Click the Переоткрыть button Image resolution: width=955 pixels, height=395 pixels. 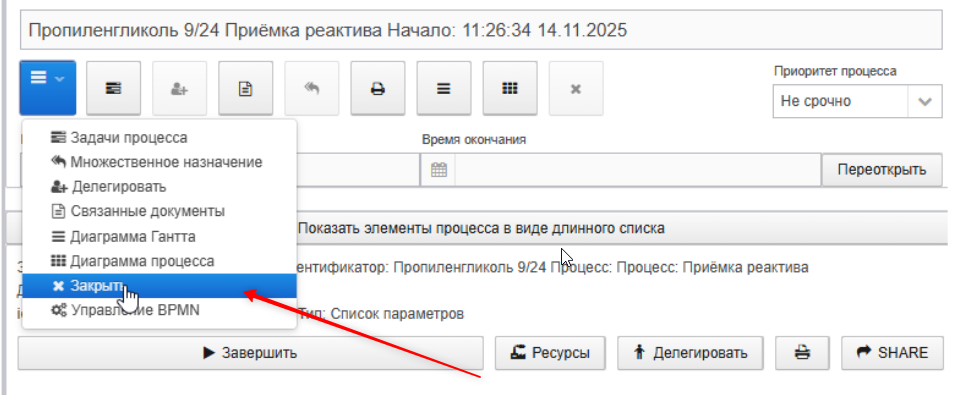pos(882,170)
